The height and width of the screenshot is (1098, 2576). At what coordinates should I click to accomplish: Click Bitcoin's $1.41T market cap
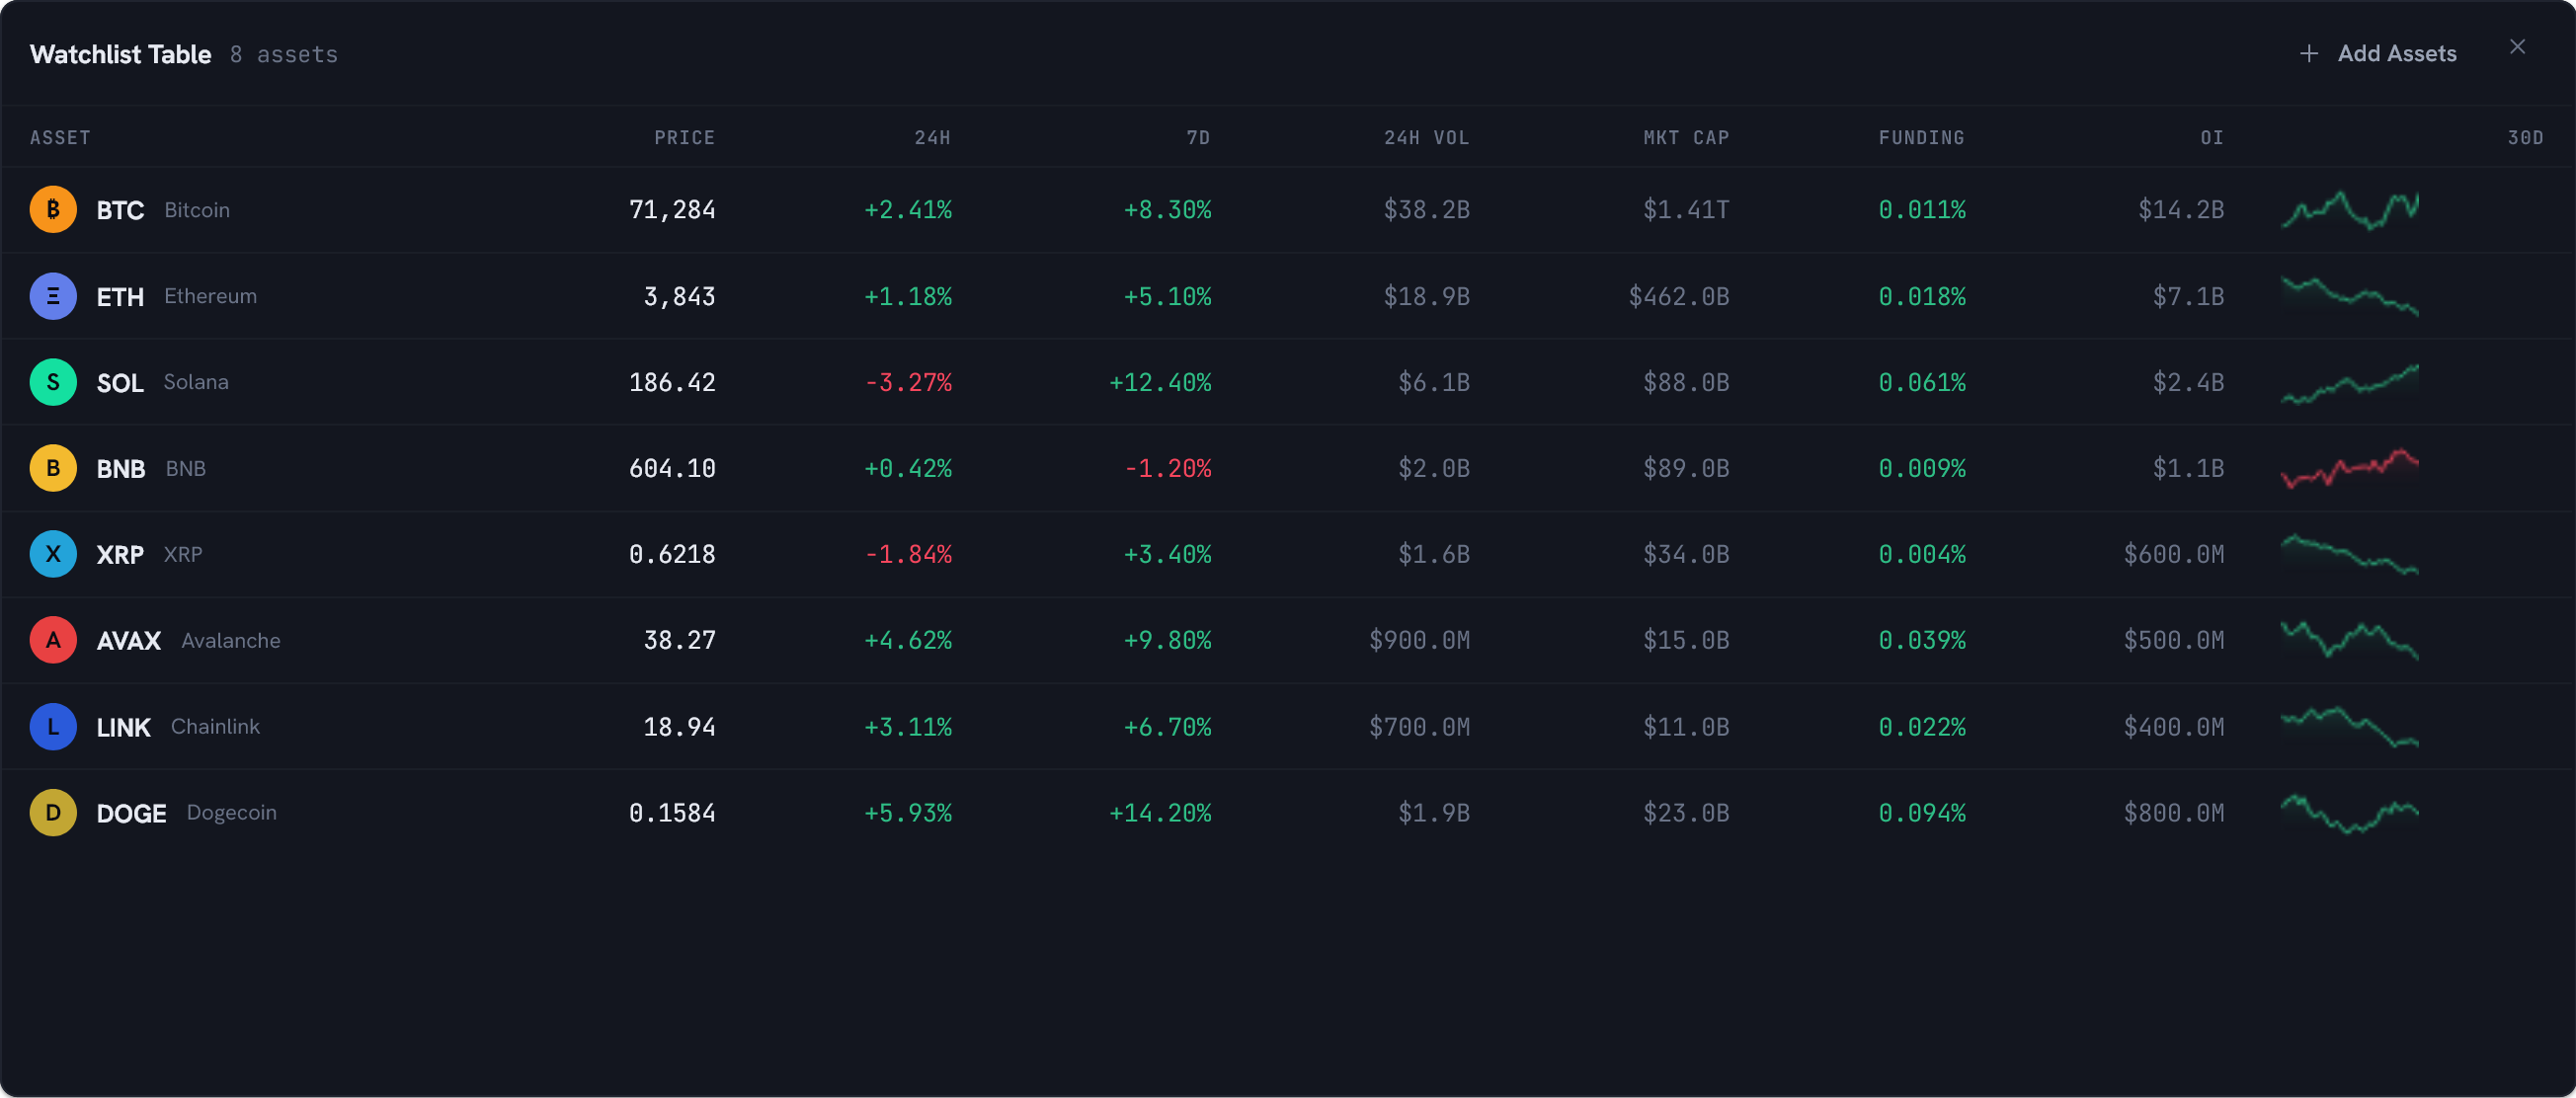pyautogui.click(x=1686, y=210)
